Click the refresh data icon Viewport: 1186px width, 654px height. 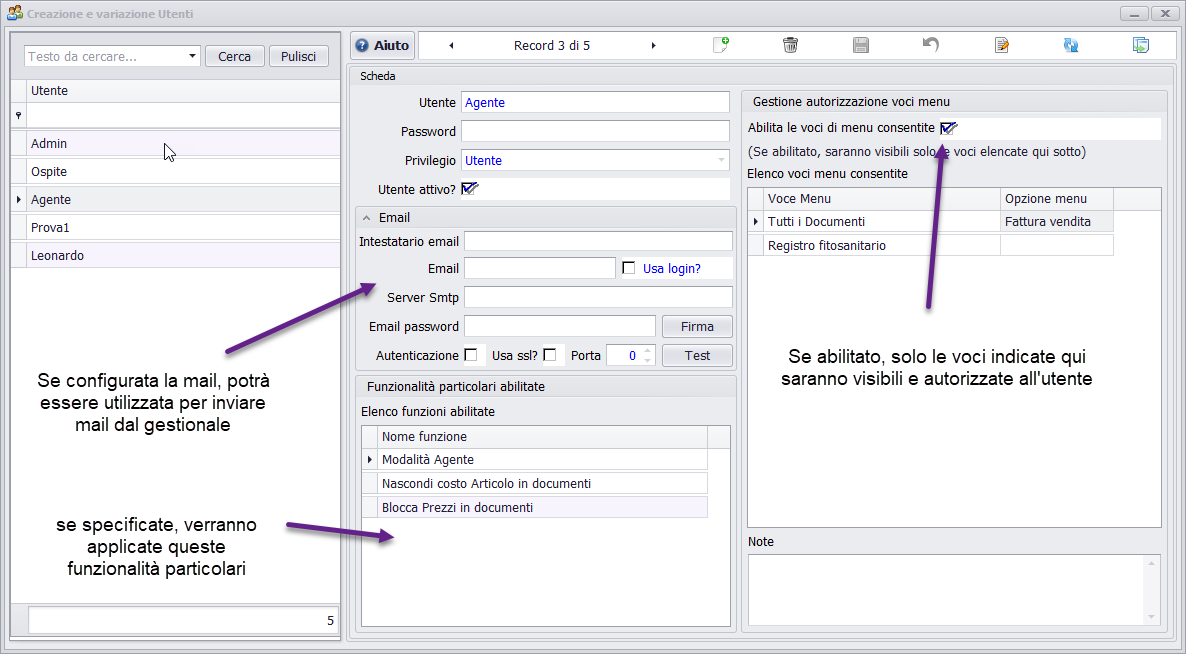pos(1071,45)
